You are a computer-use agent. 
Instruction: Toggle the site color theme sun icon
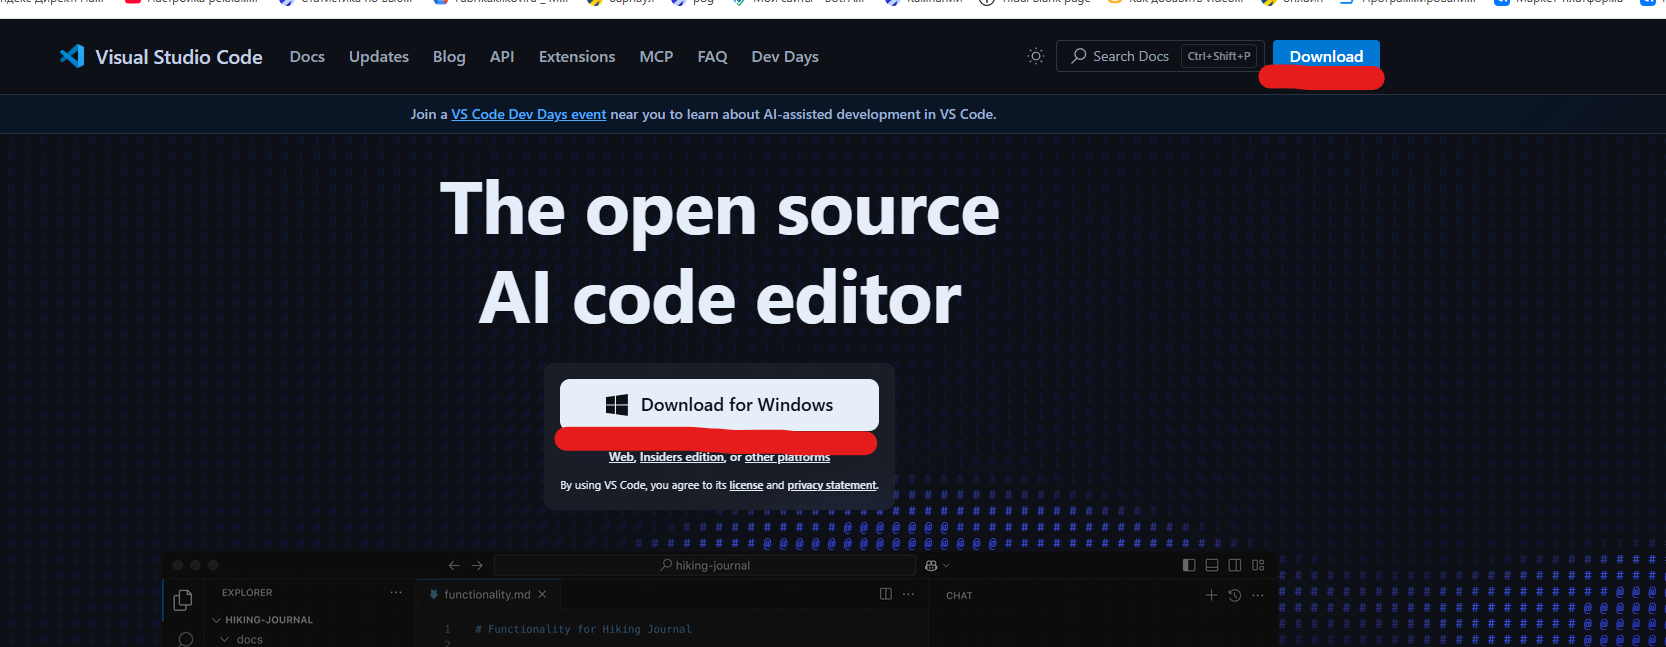[x=1036, y=56]
